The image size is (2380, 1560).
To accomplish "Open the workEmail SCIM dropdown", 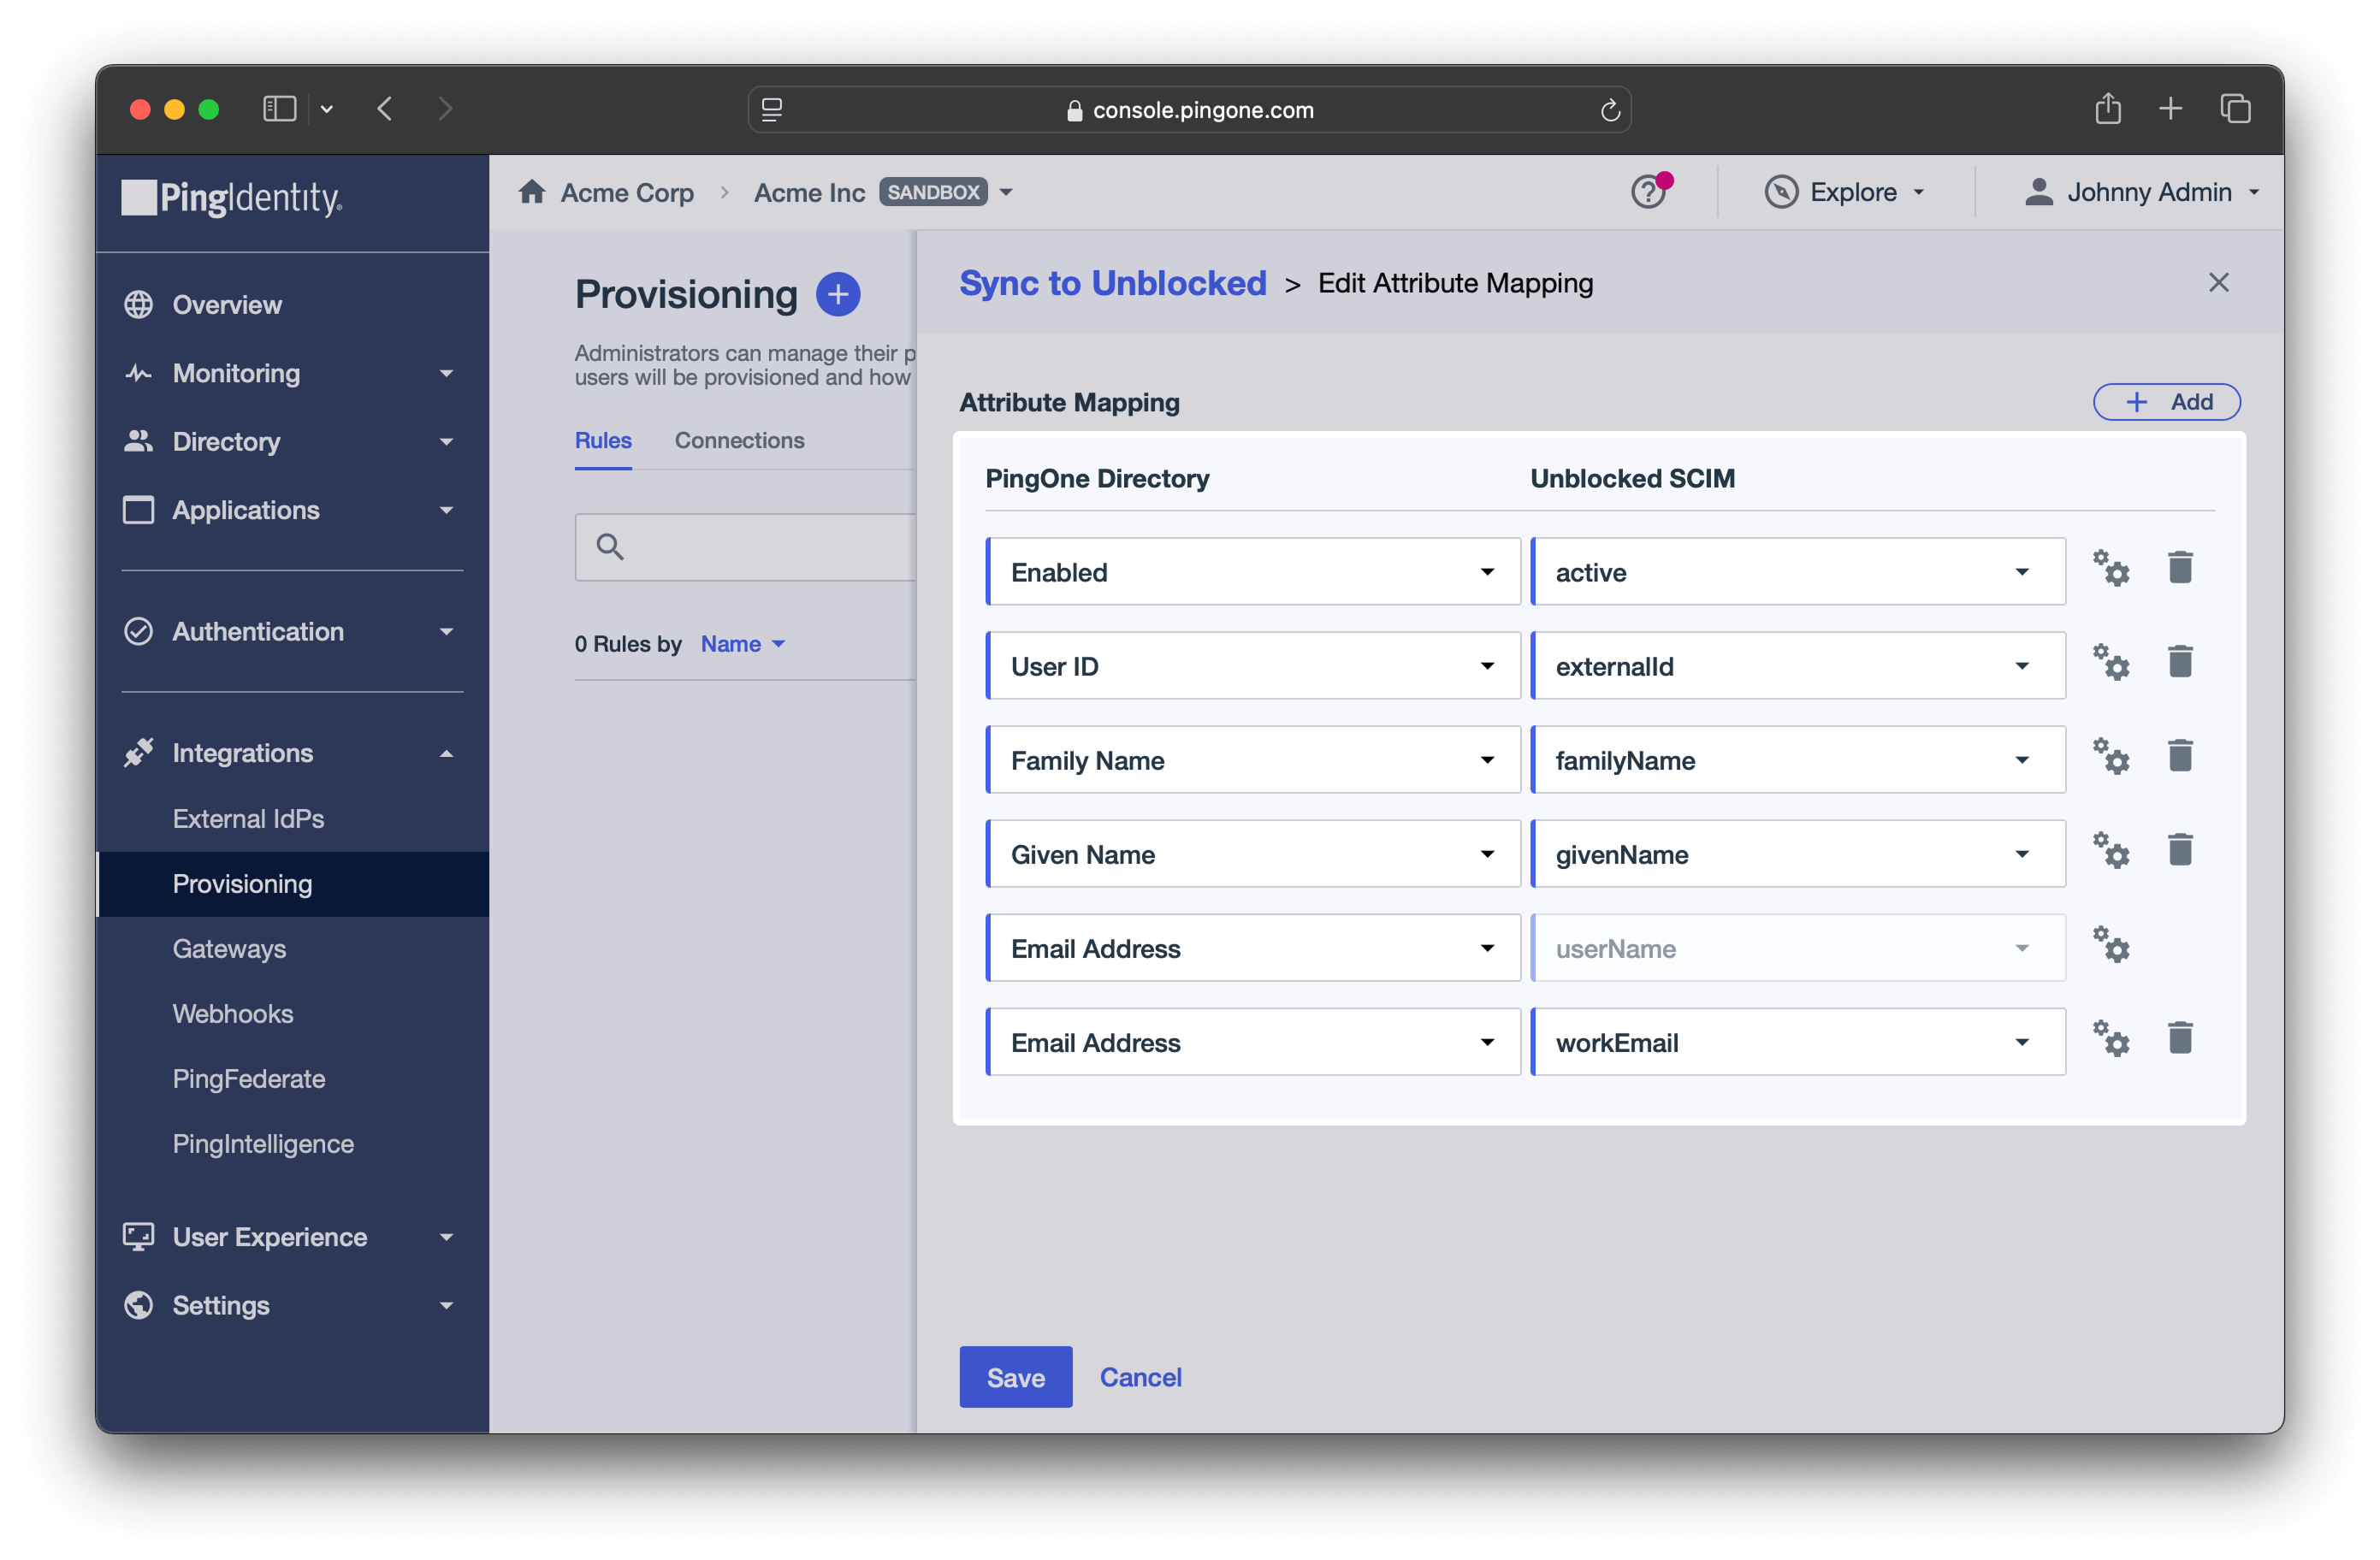I will click(x=1798, y=1042).
